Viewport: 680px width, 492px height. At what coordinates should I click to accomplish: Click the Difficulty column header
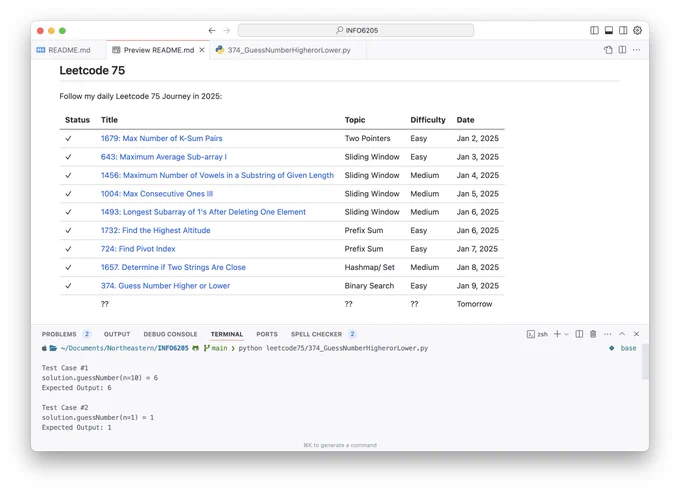click(x=428, y=120)
